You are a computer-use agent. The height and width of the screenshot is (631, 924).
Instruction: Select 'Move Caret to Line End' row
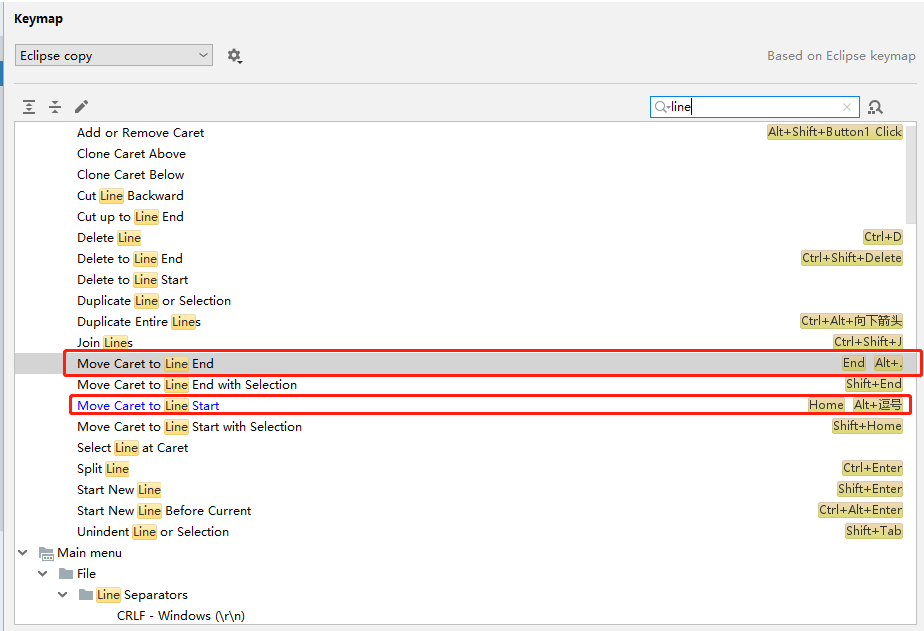pos(466,364)
